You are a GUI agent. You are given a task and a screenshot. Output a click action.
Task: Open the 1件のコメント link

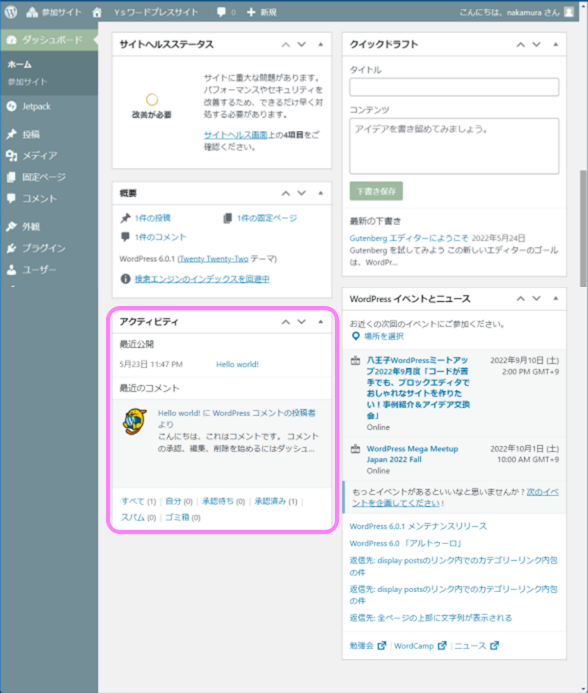tap(160, 237)
